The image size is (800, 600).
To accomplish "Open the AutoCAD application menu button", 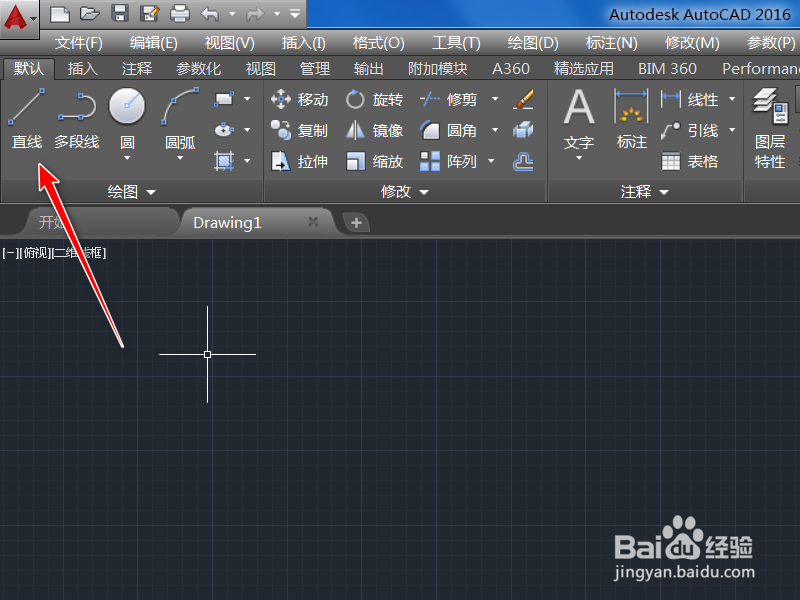I will 19,18.
